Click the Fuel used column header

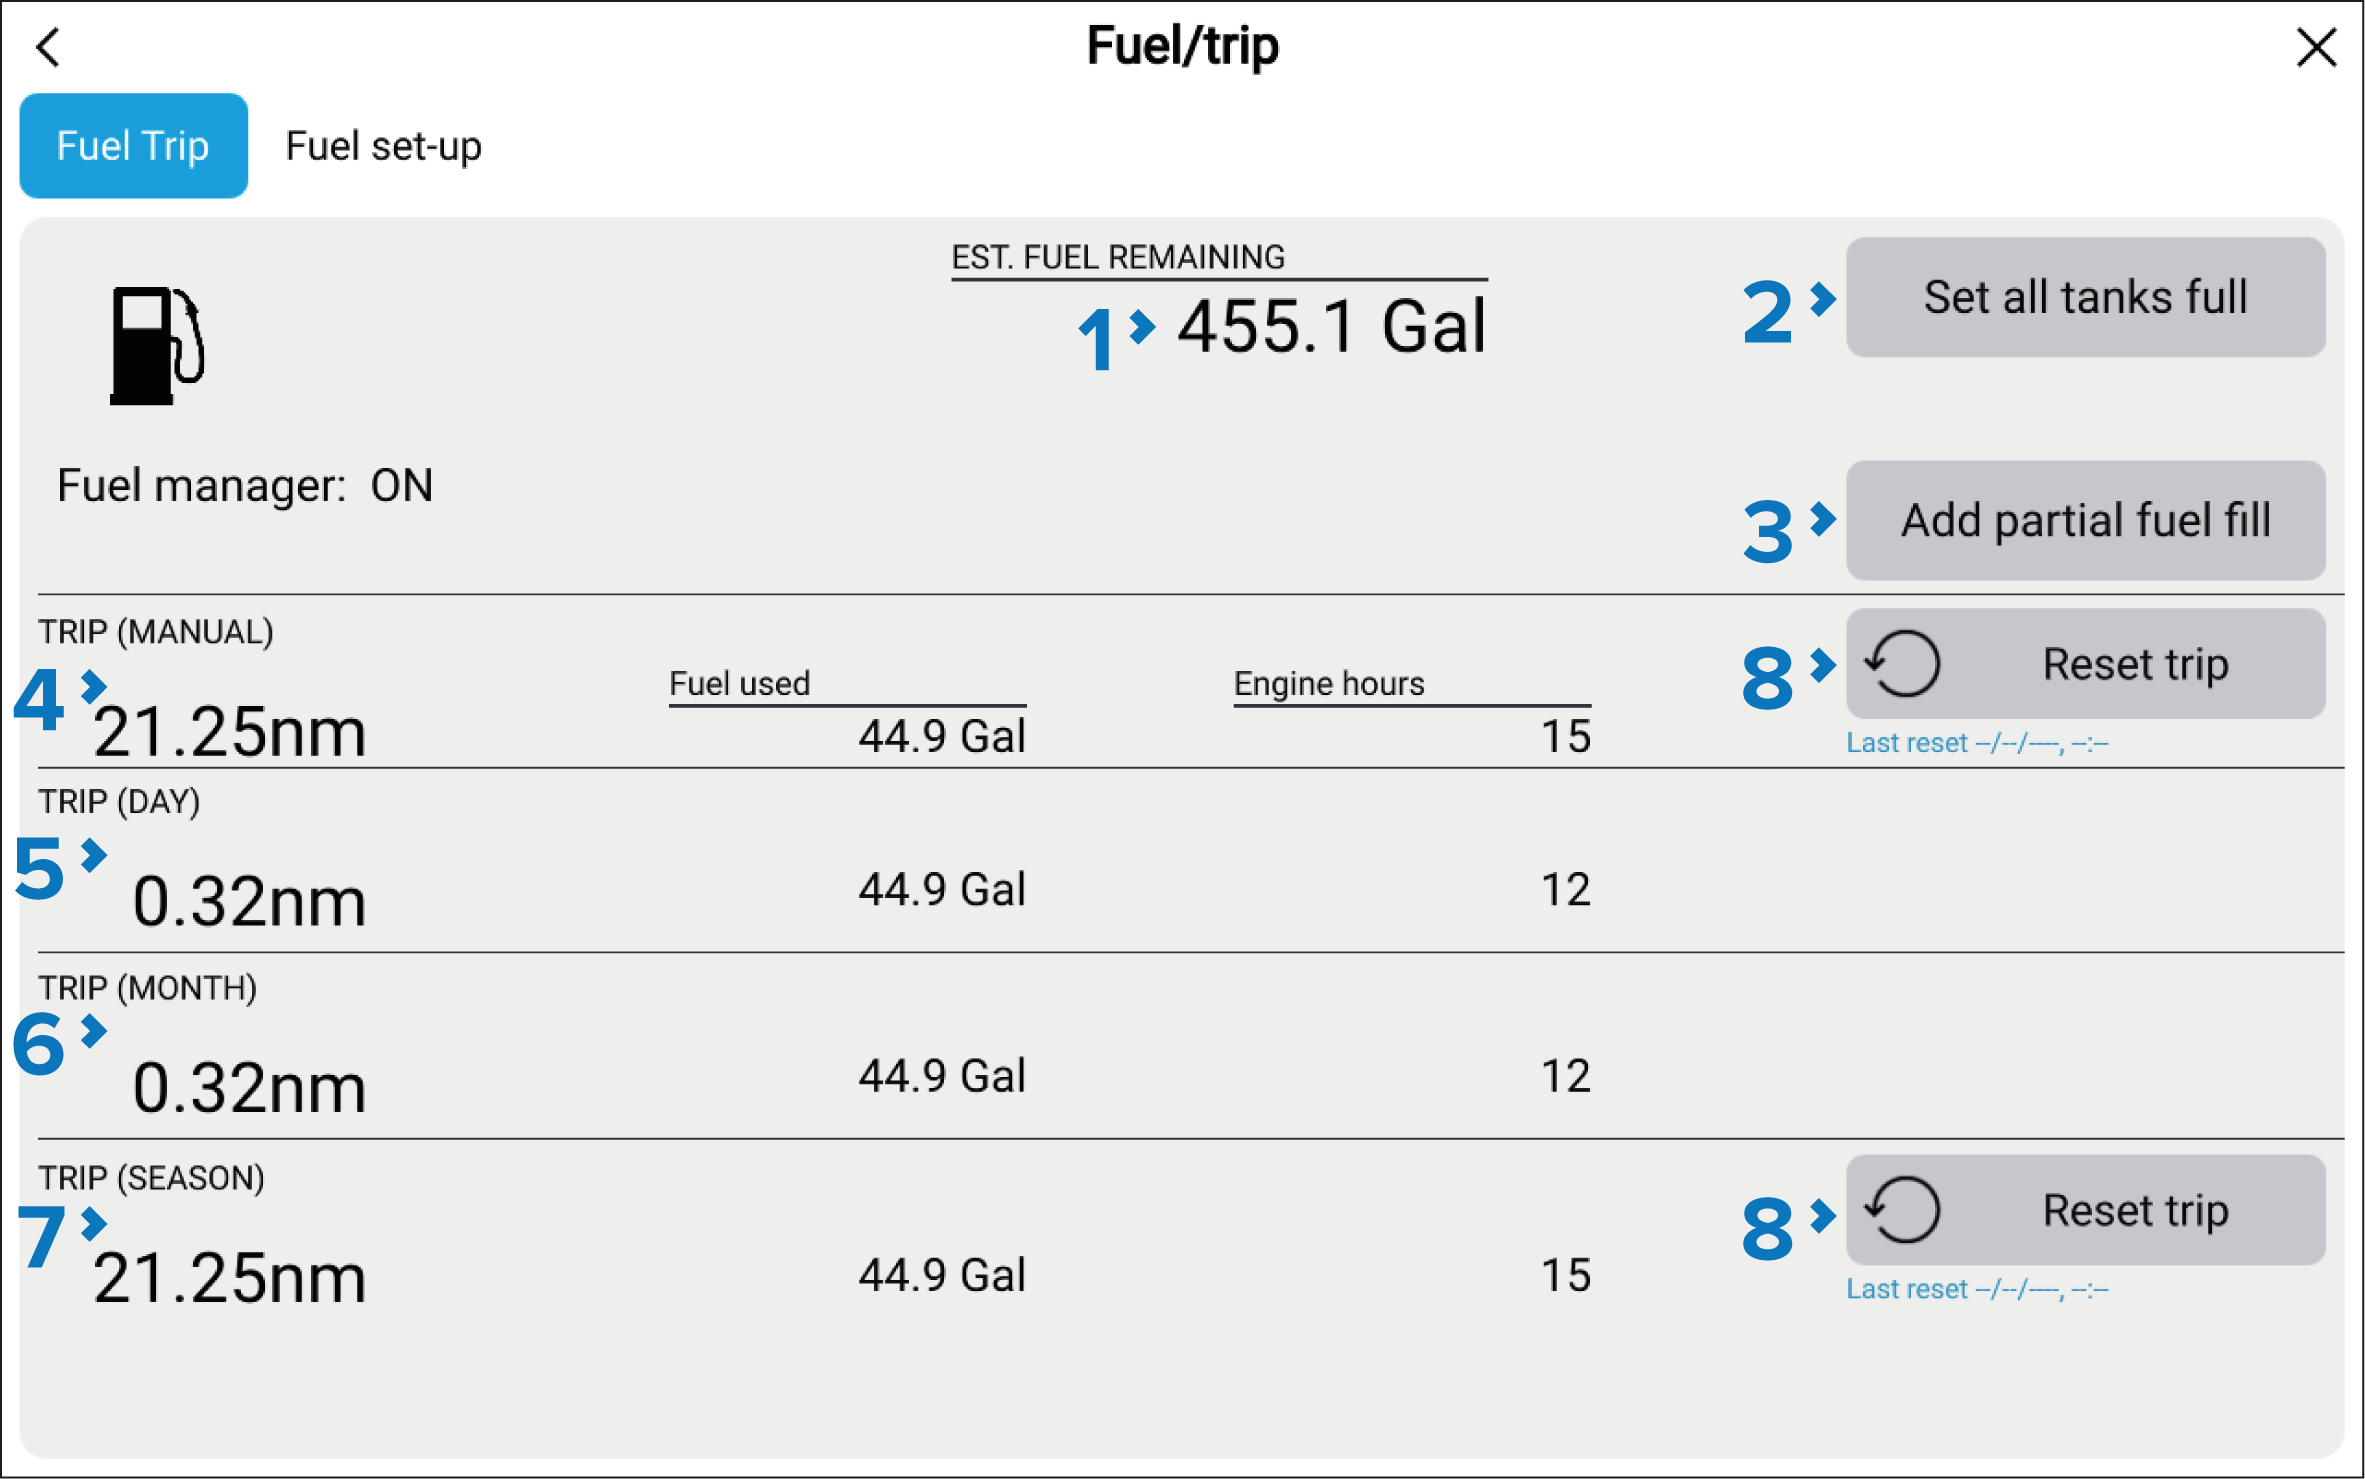pyautogui.click(x=739, y=684)
